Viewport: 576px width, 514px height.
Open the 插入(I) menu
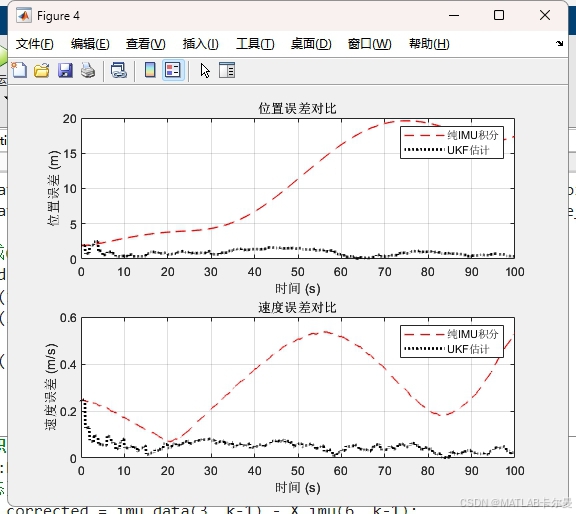coord(201,44)
